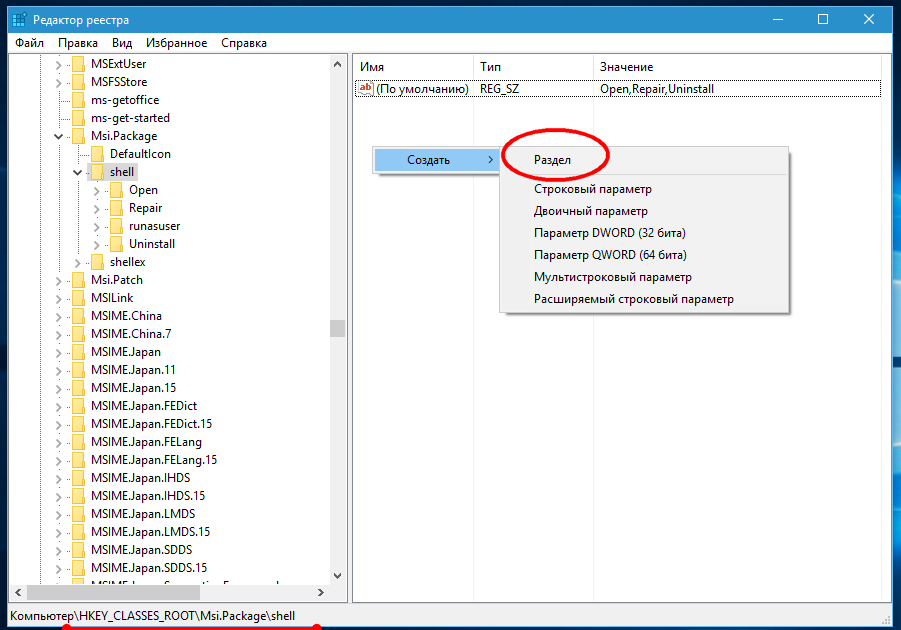Choose Раздел from the submenu
The width and height of the screenshot is (901, 630).
644,160
